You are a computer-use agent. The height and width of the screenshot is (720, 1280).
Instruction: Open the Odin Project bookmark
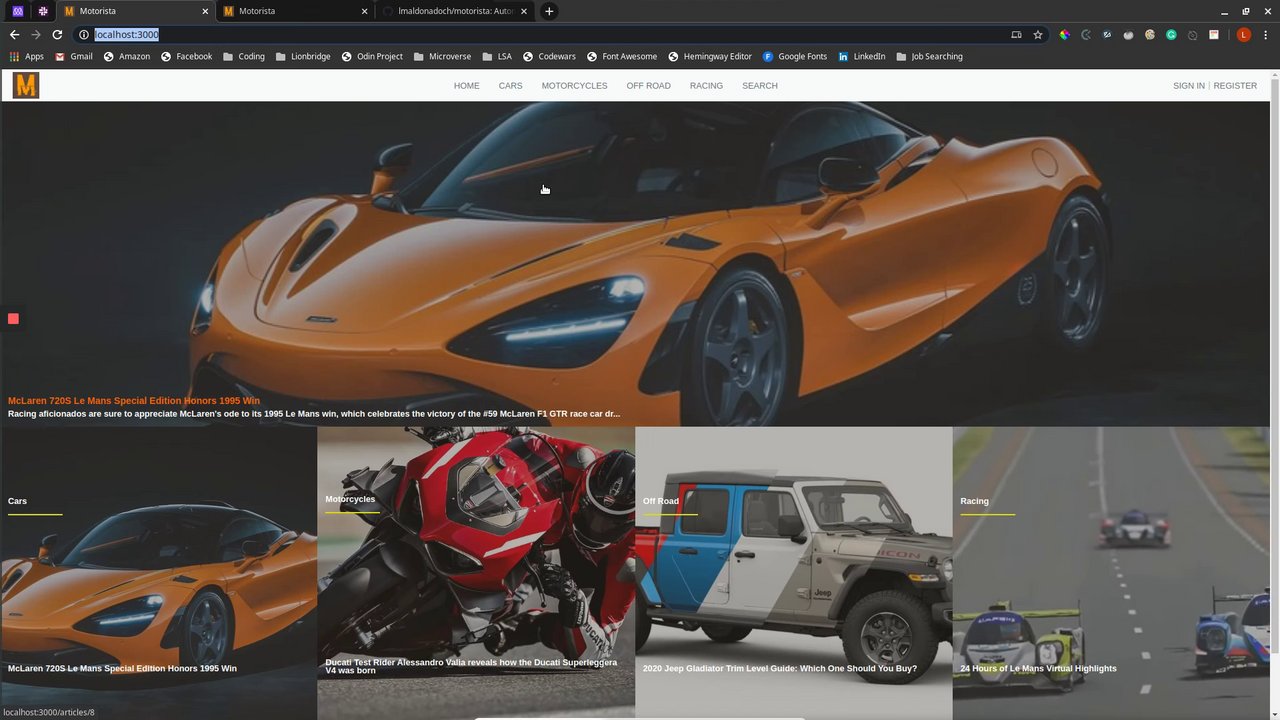tap(372, 57)
